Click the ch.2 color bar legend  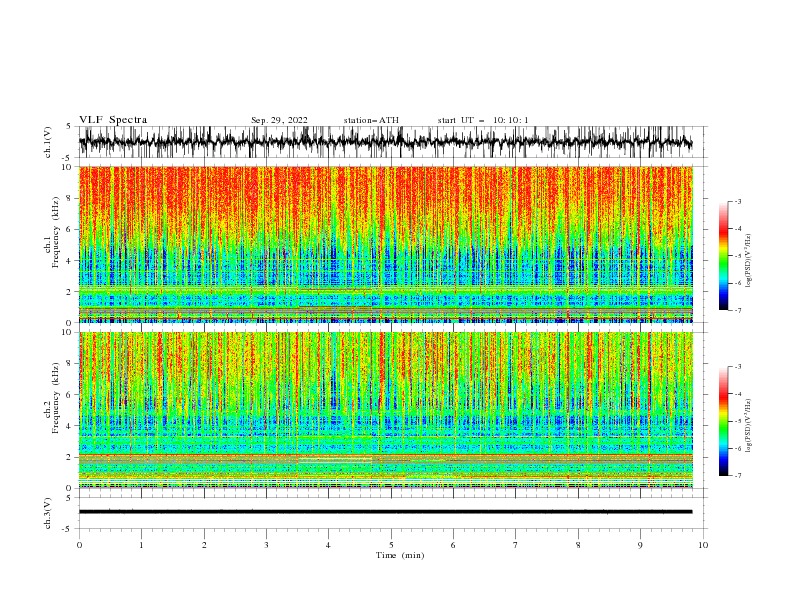(x=724, y=421)
